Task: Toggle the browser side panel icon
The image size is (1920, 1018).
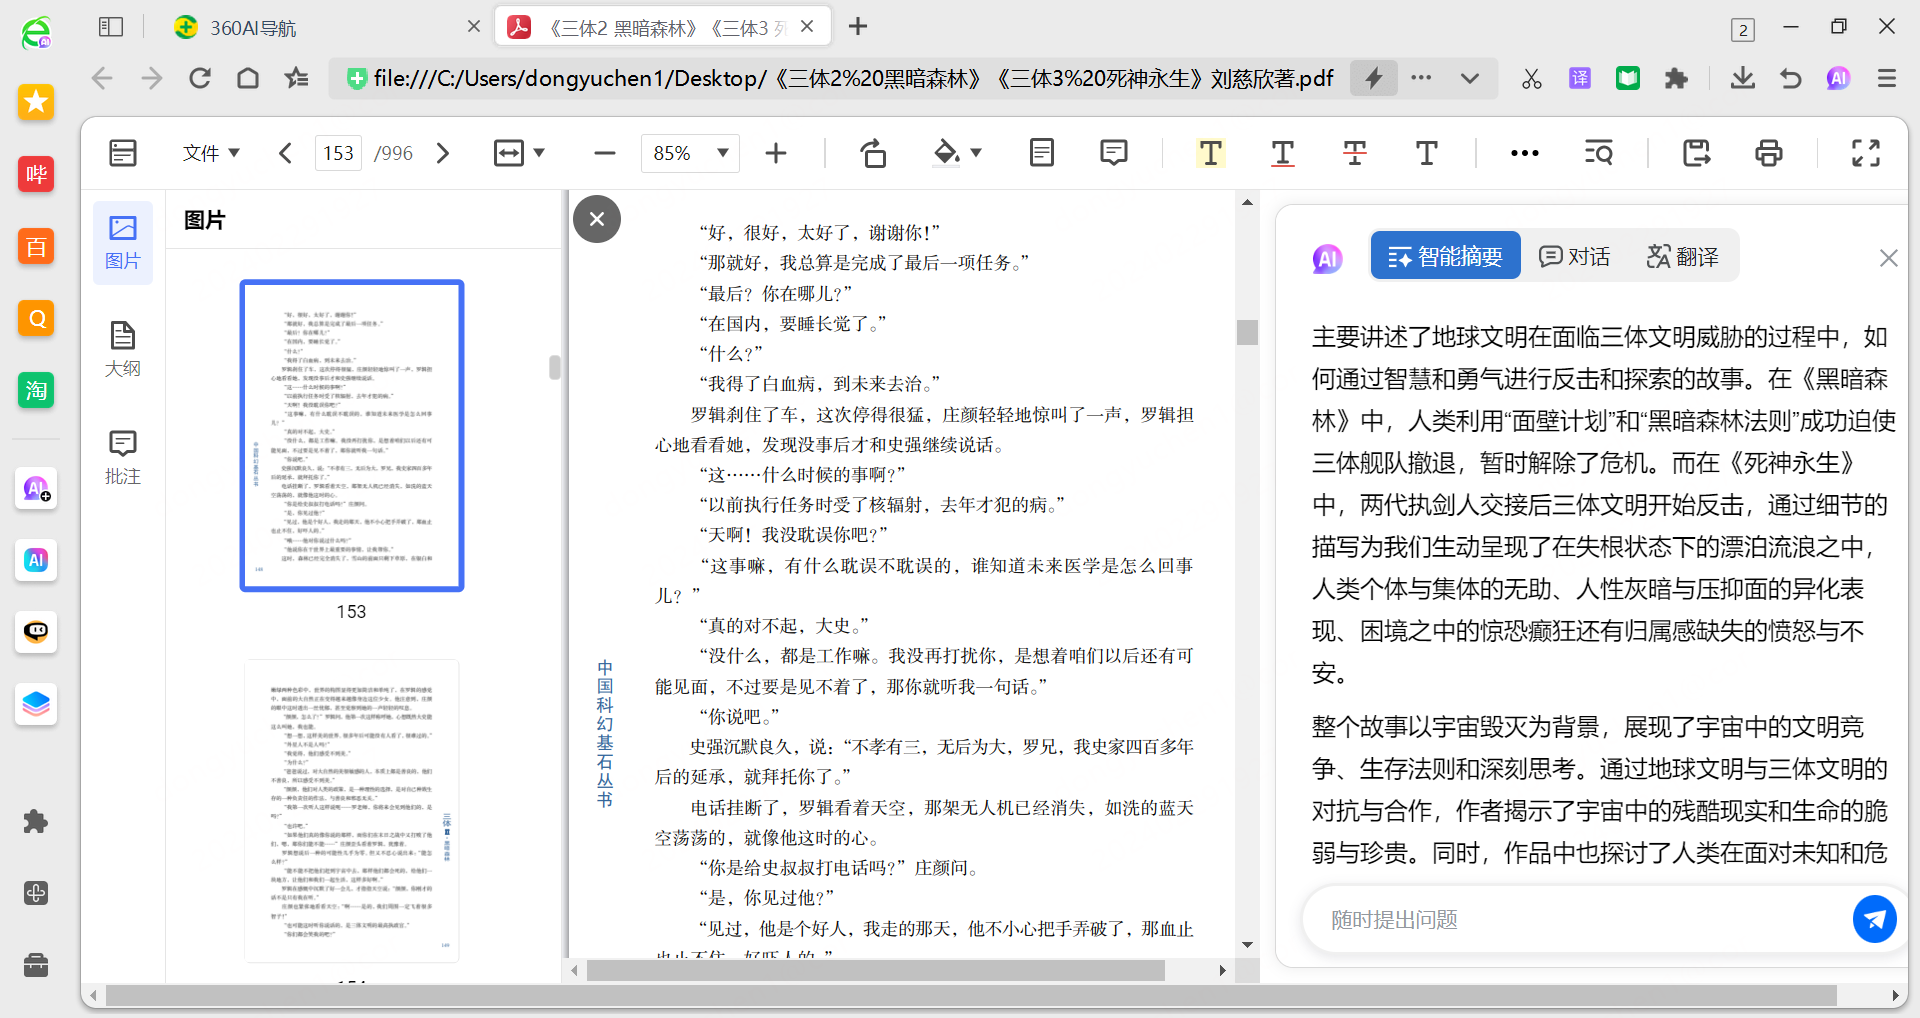Action: click(x=111, y=27)
